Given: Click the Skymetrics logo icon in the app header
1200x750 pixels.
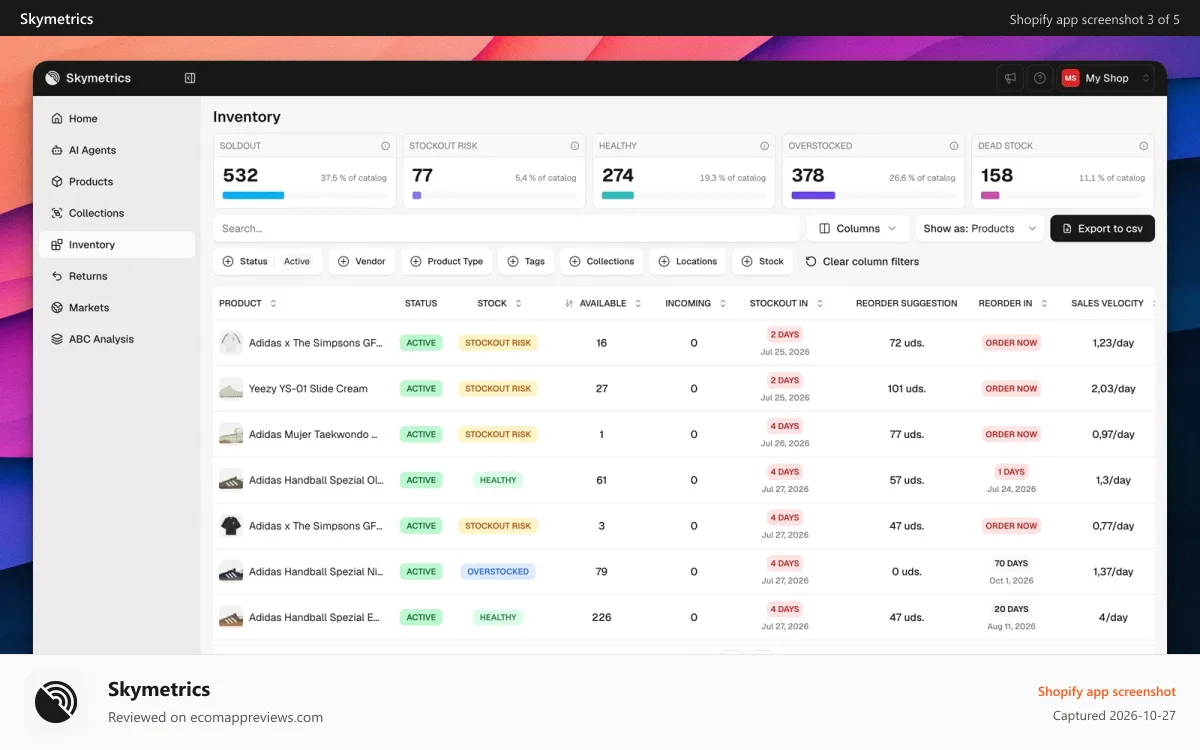Looking at the screenshot, I should (x=53, y=78).
